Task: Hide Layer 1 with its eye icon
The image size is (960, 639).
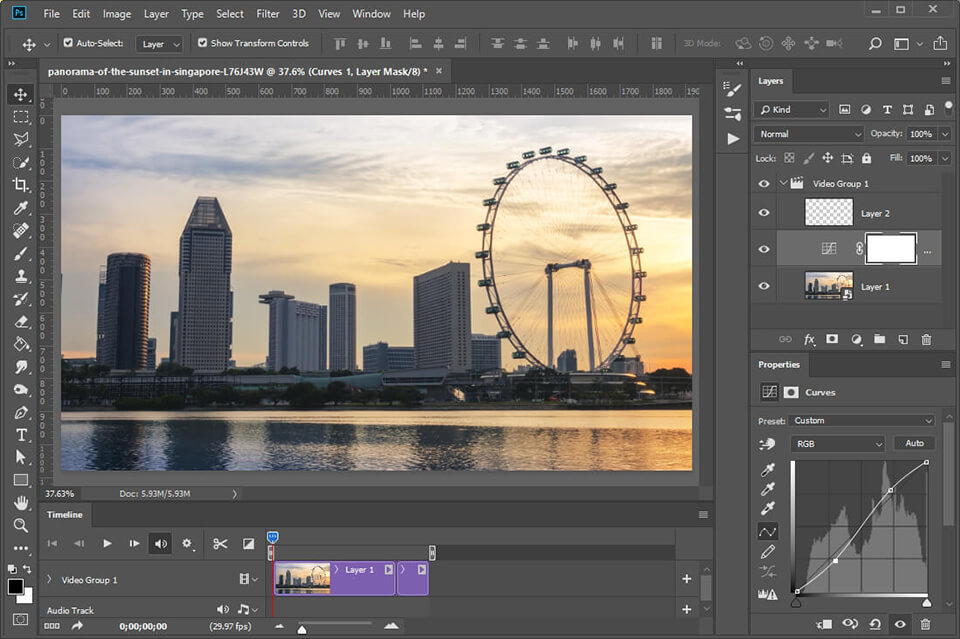Action: point(764,287)
